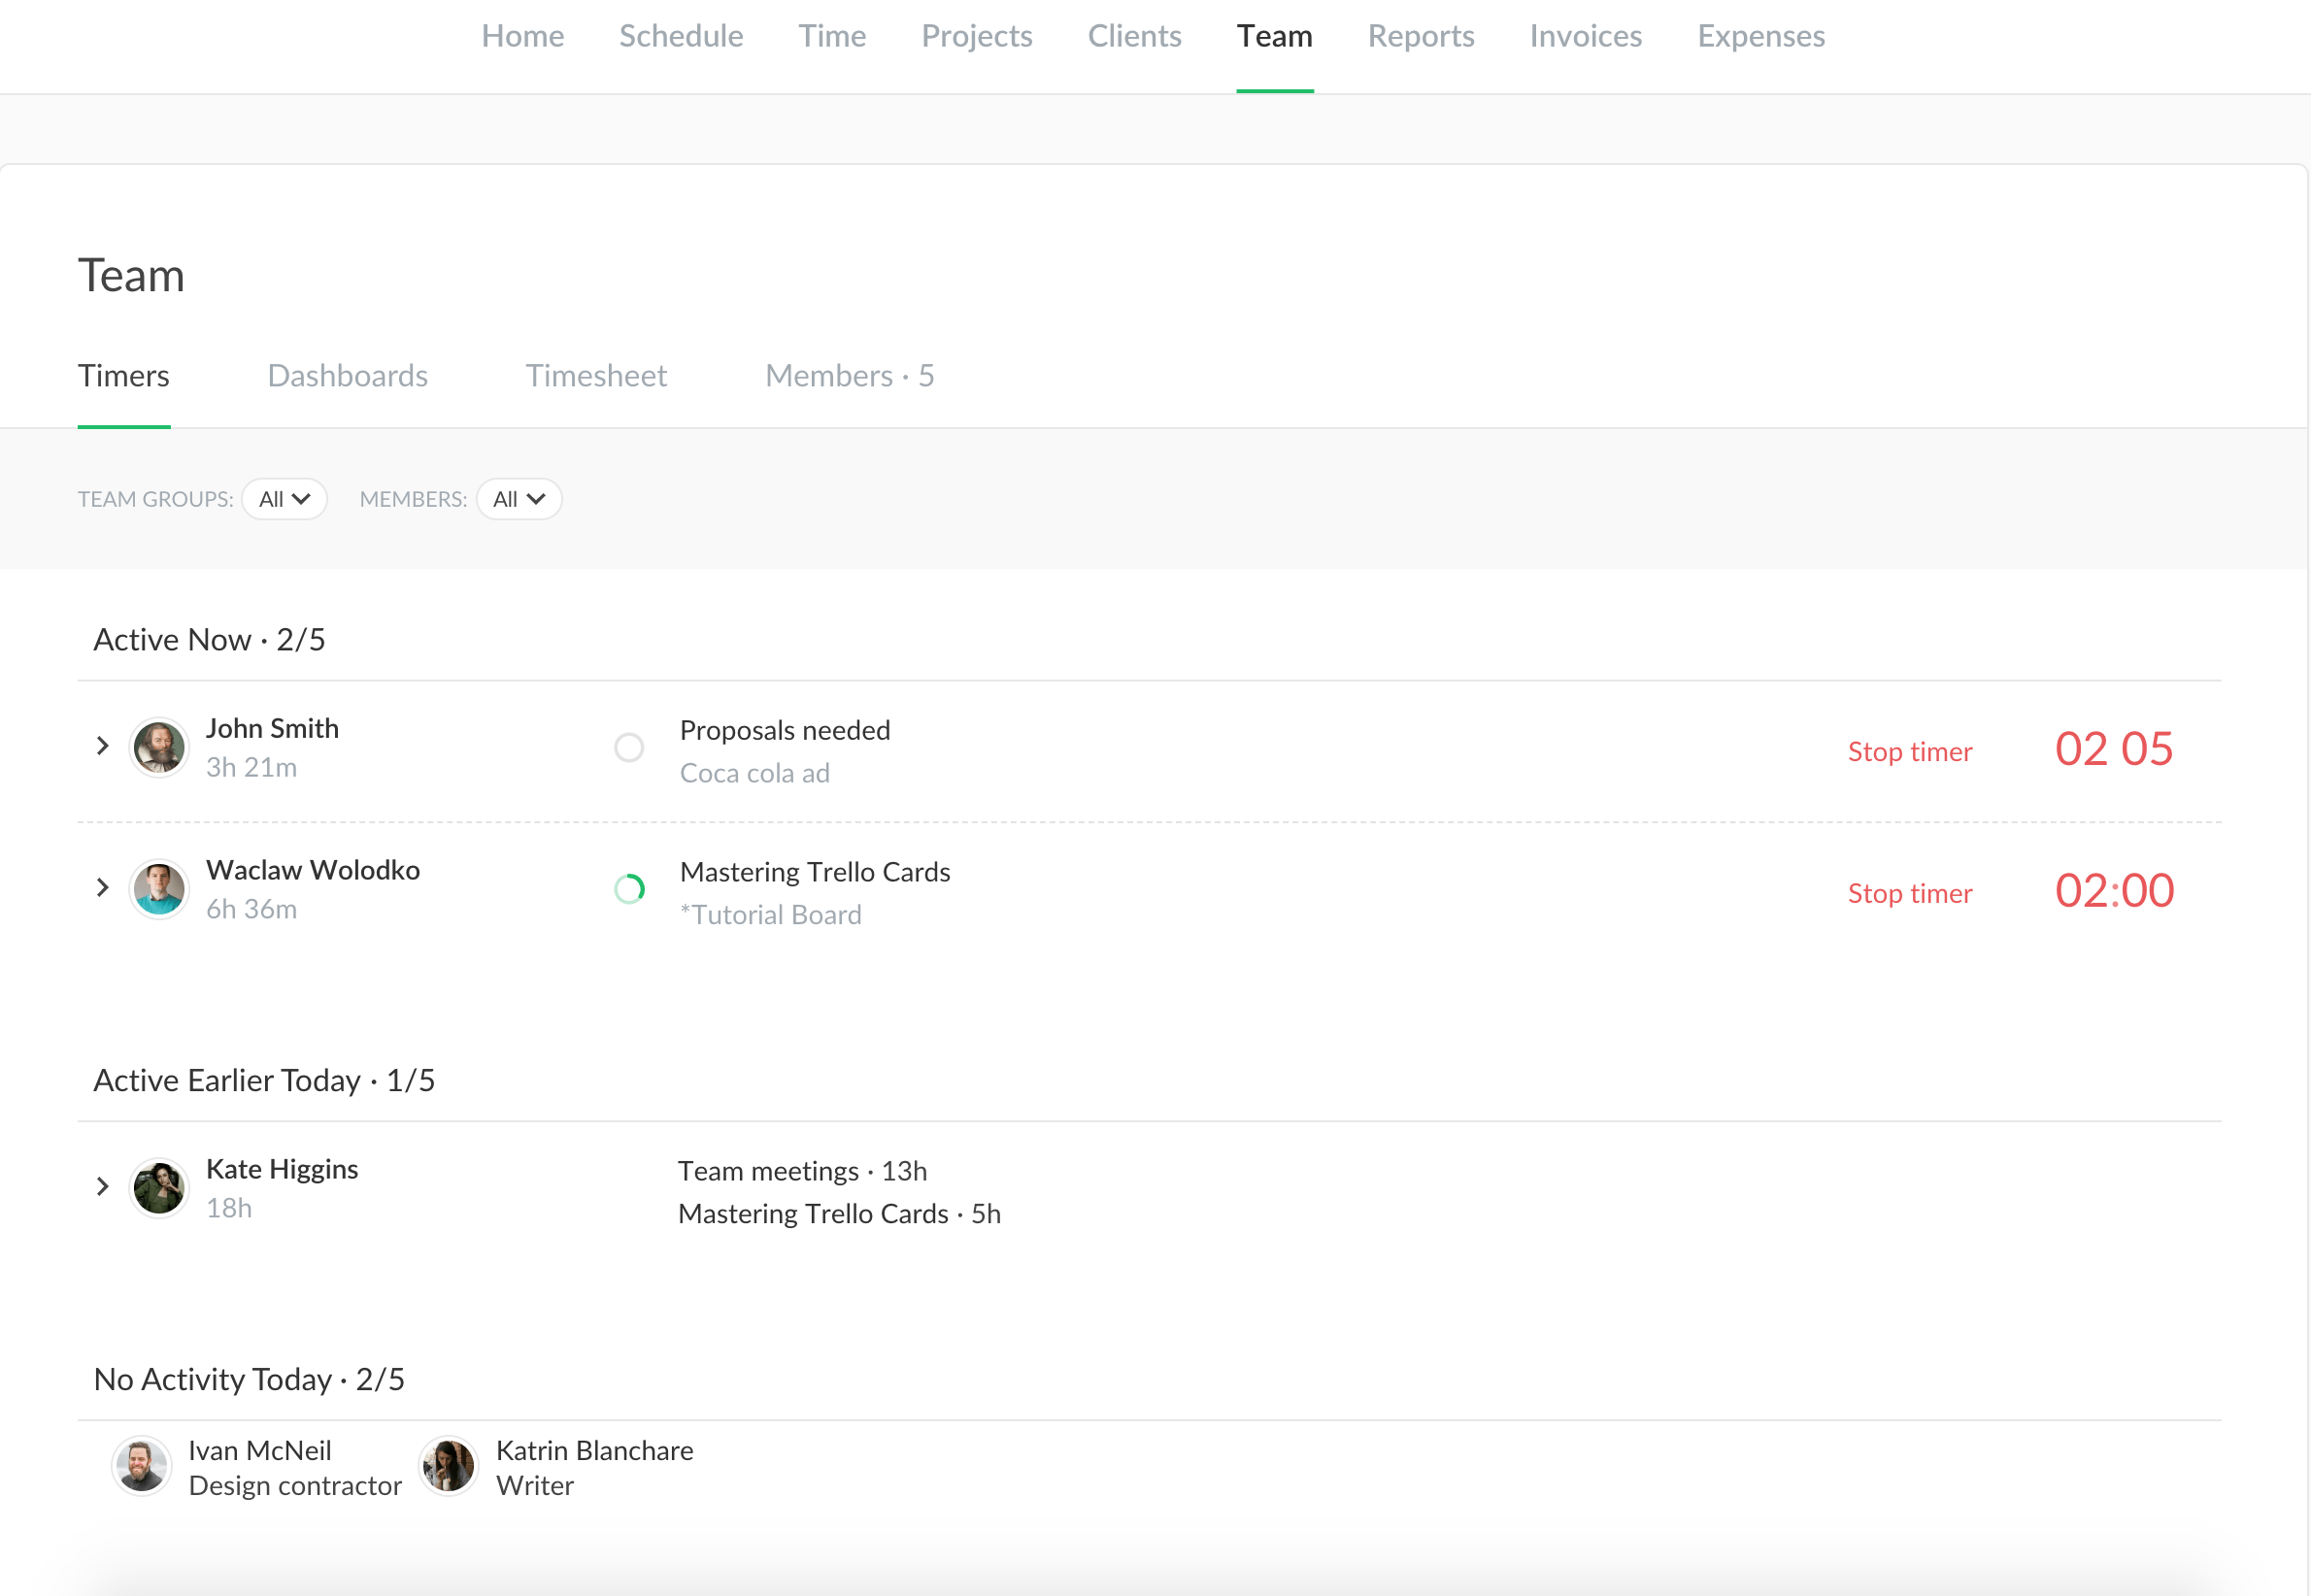
Task: Open Waclaw Wolodko's name link
Action: 313,870
